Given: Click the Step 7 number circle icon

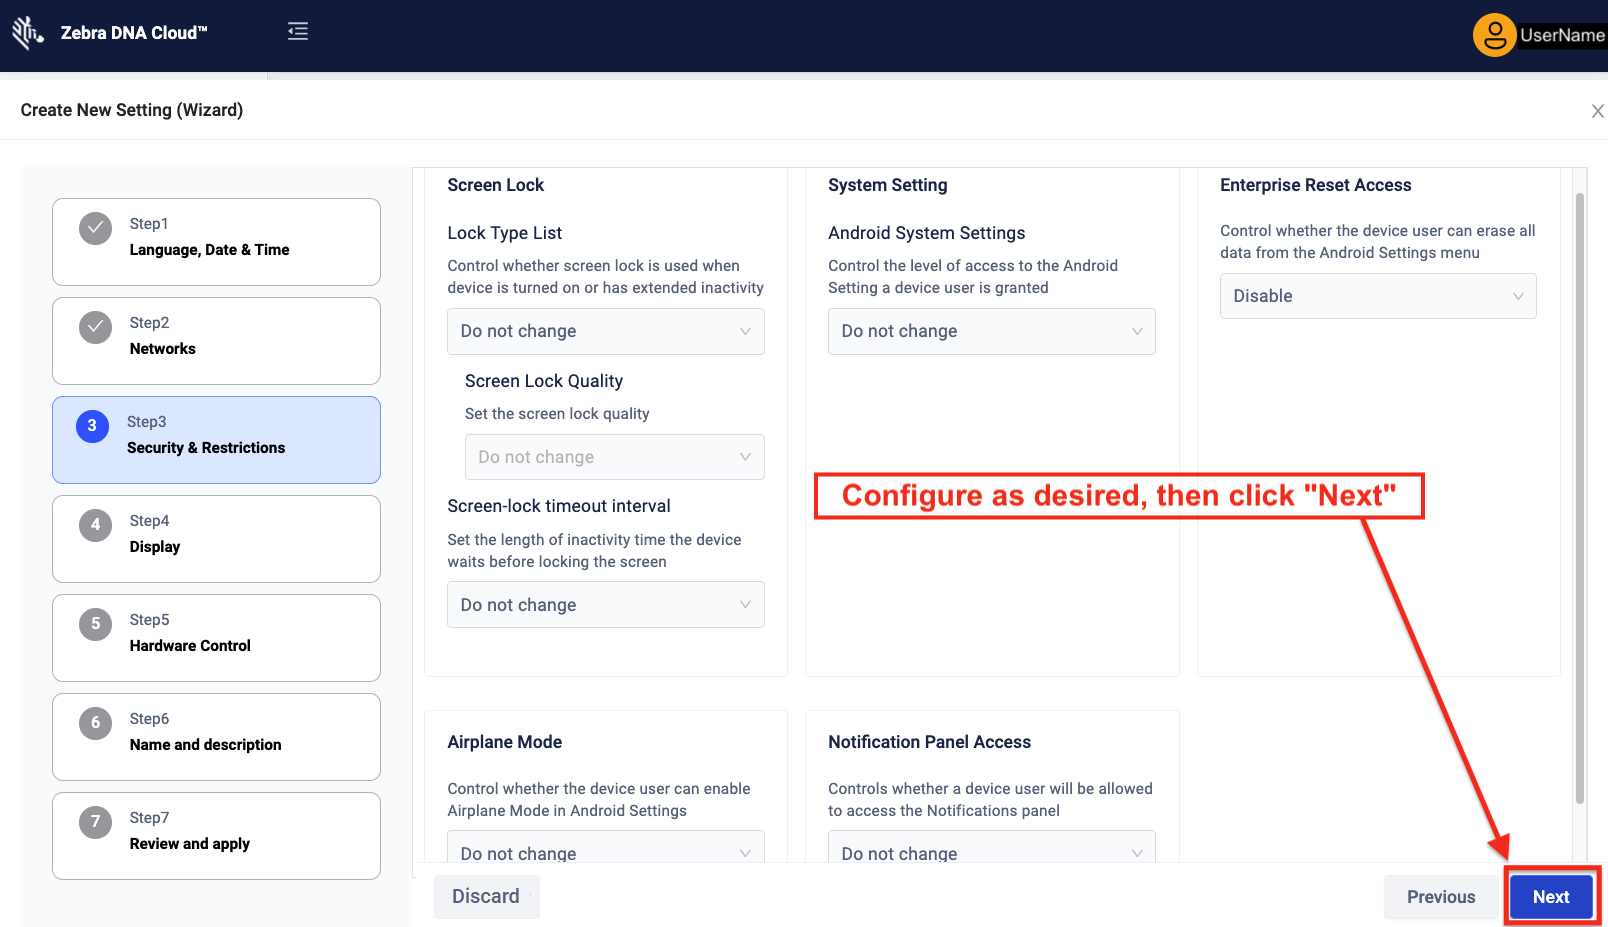Looking at the screenshot, I should click(x=95, y=822).
